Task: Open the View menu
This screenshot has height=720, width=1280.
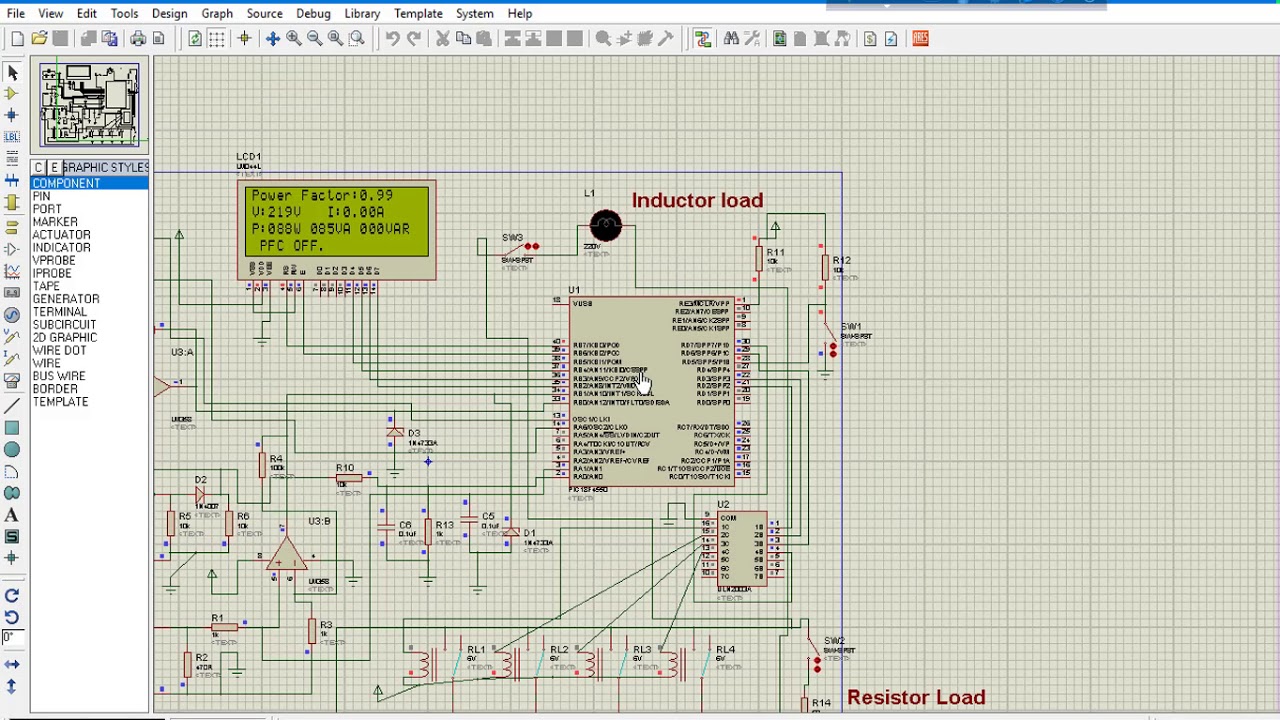Action: (50, 13)
